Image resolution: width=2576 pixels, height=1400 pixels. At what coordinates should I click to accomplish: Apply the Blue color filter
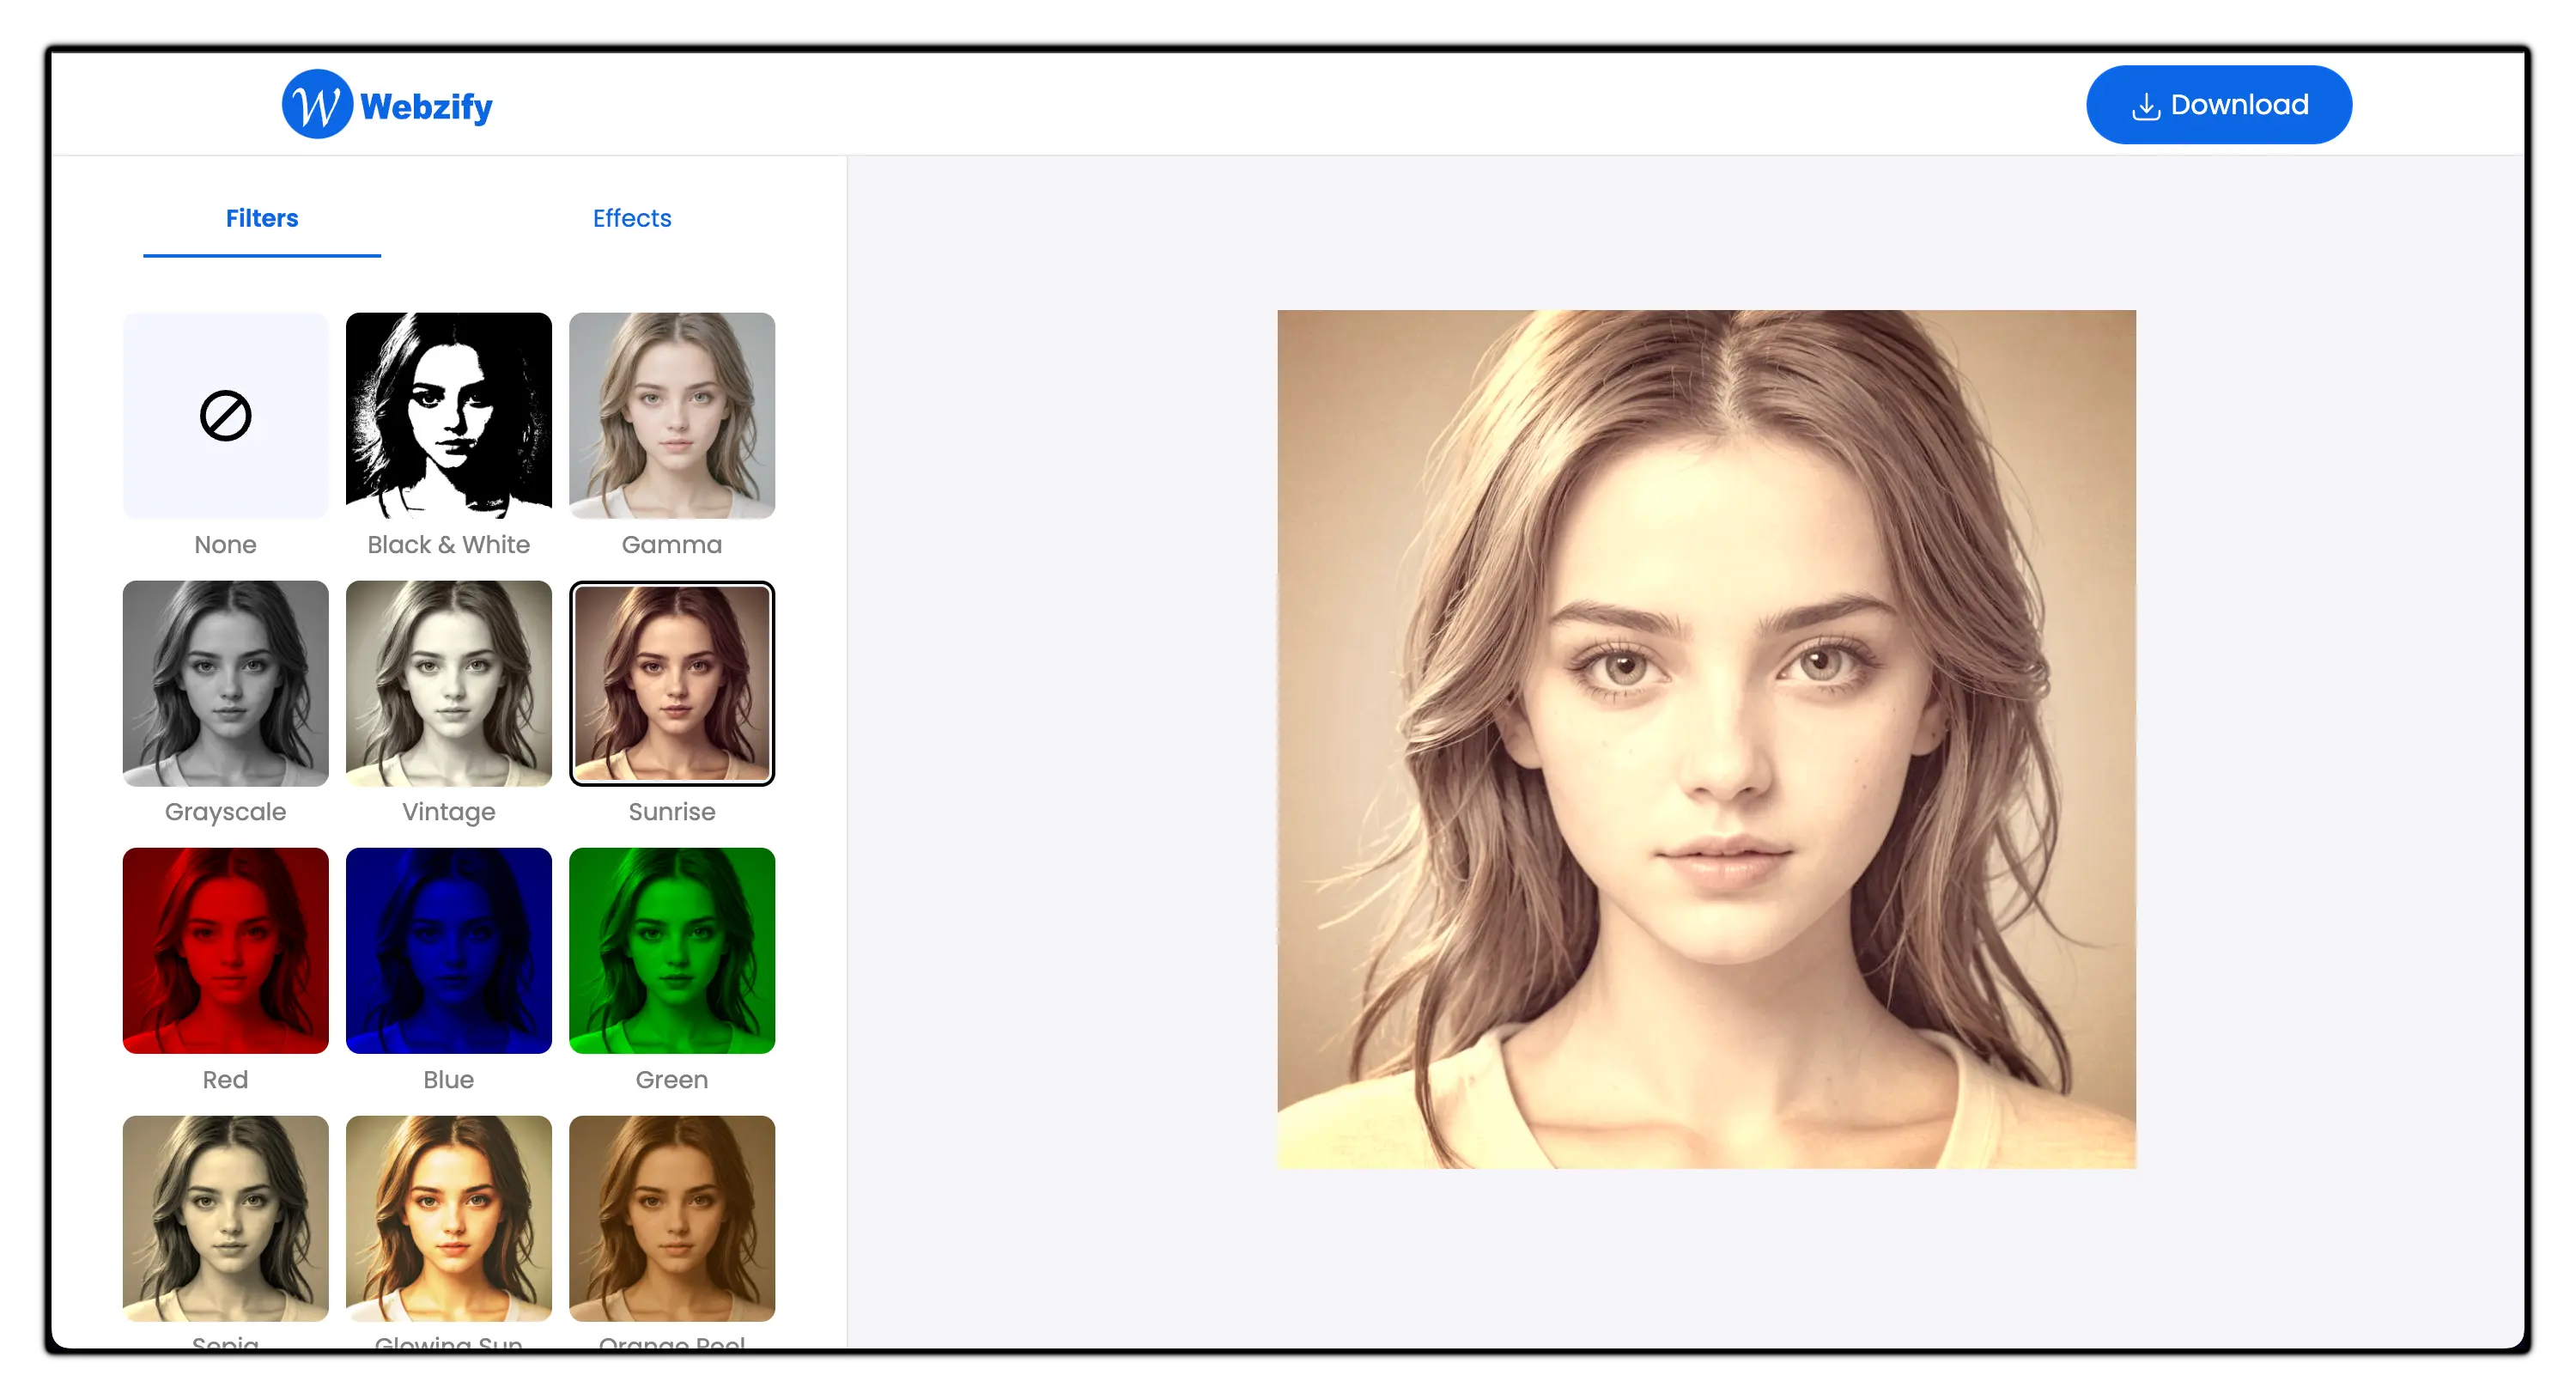448,950
